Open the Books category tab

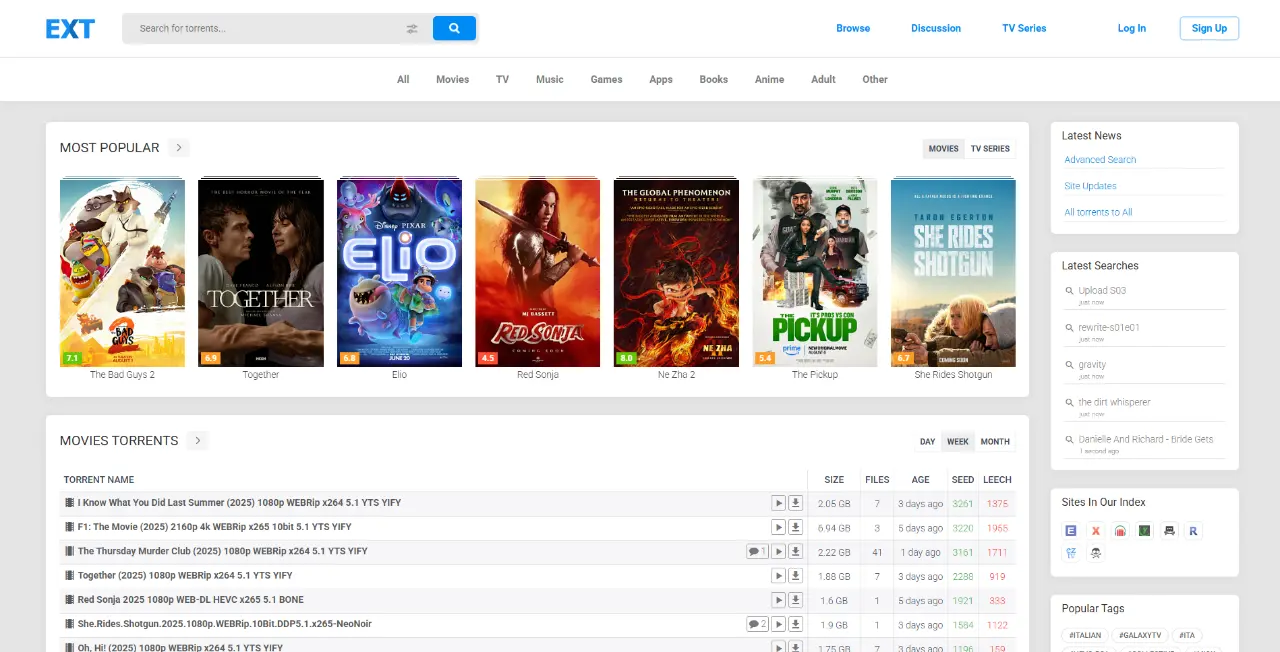click(713, 79)
